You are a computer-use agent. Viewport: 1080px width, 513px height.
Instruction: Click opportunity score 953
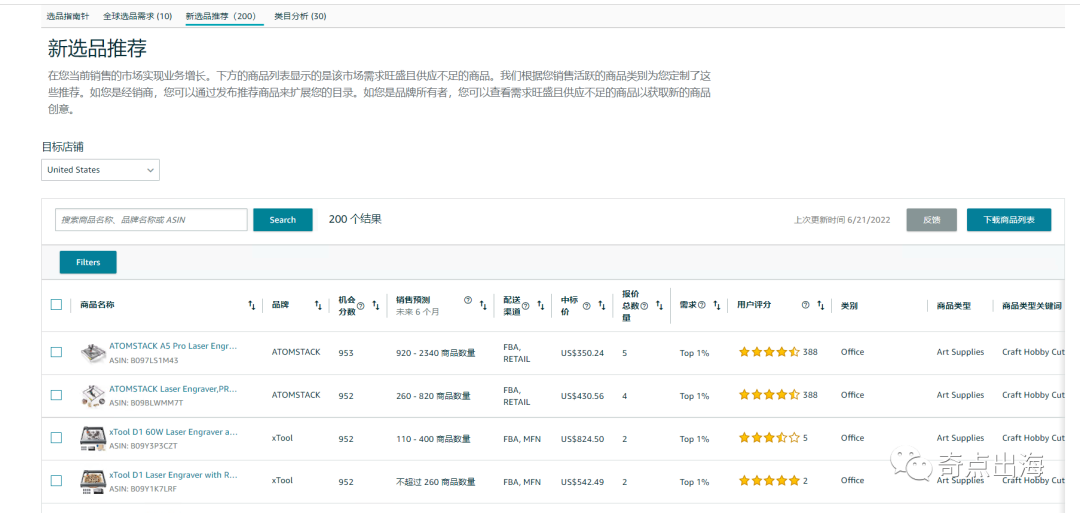pos(346,353)
